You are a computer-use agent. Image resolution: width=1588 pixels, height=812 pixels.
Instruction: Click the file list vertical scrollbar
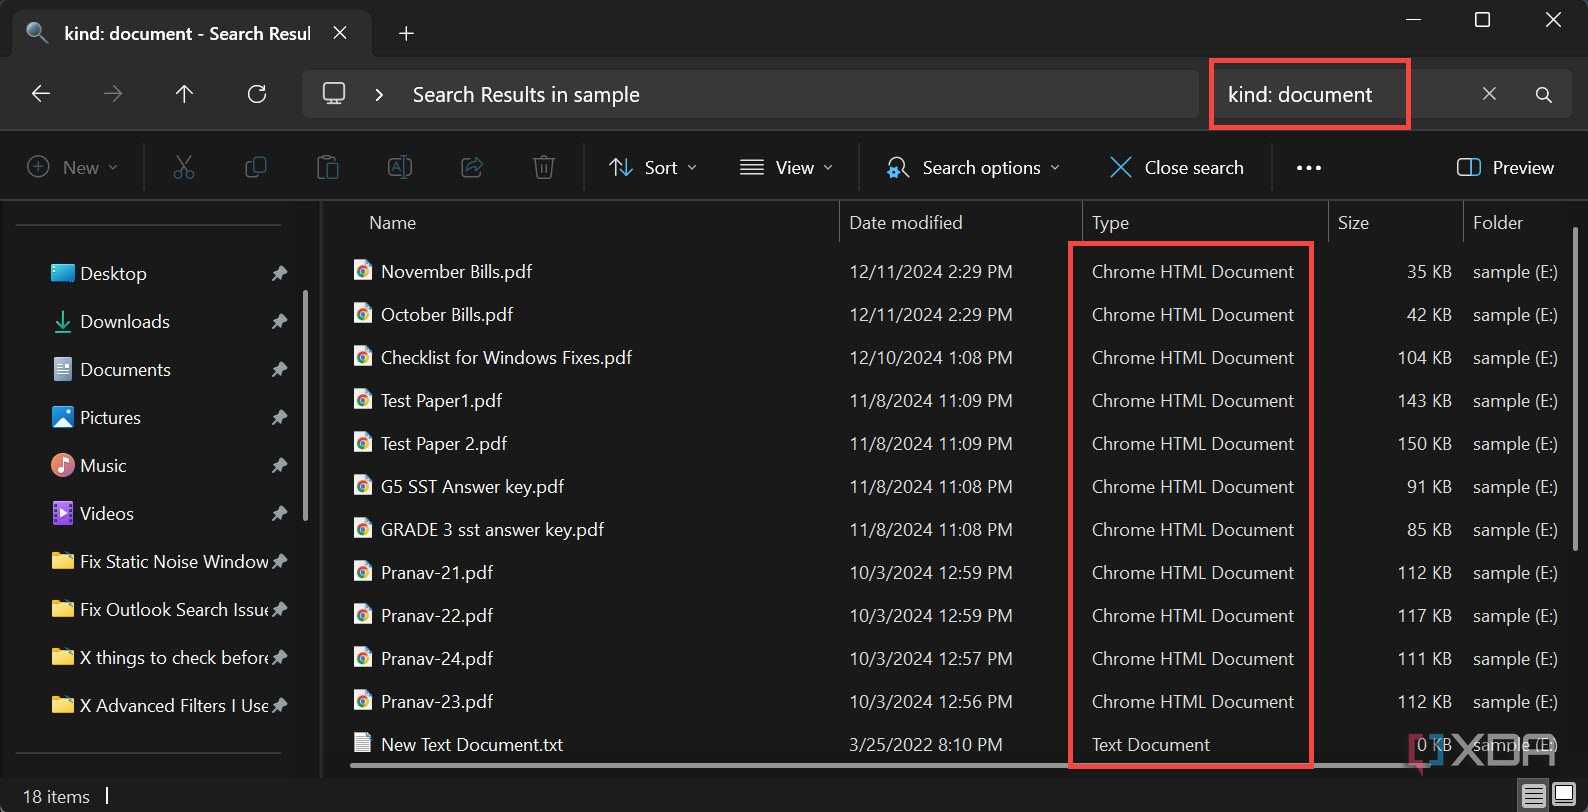pyautogui.click(x=1575, y=390)
